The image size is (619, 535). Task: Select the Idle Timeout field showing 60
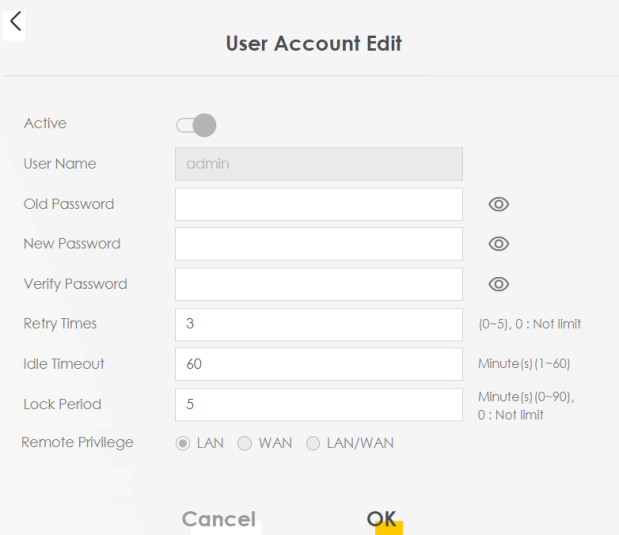coord(318,364)
